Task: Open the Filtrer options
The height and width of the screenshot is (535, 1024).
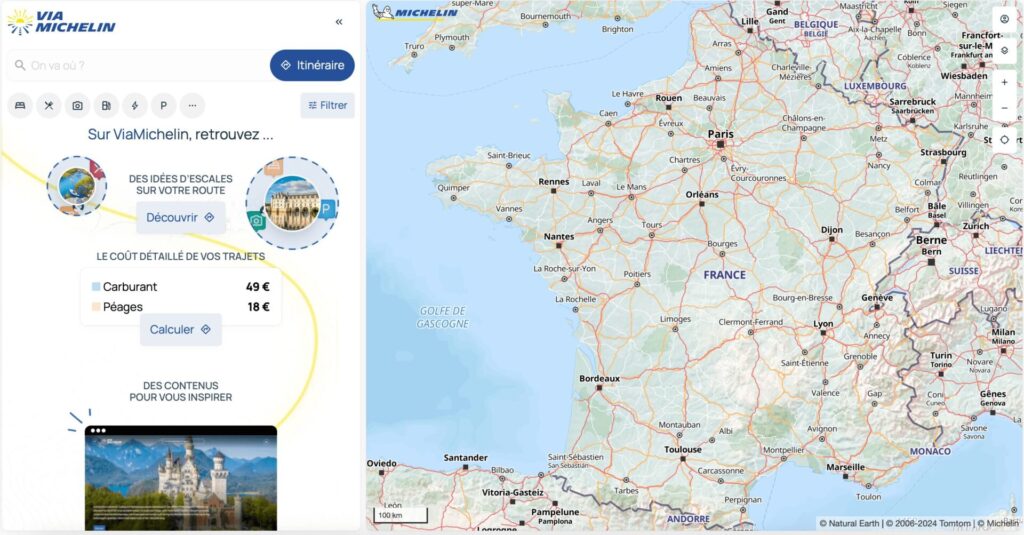Action: coord(327,105)
